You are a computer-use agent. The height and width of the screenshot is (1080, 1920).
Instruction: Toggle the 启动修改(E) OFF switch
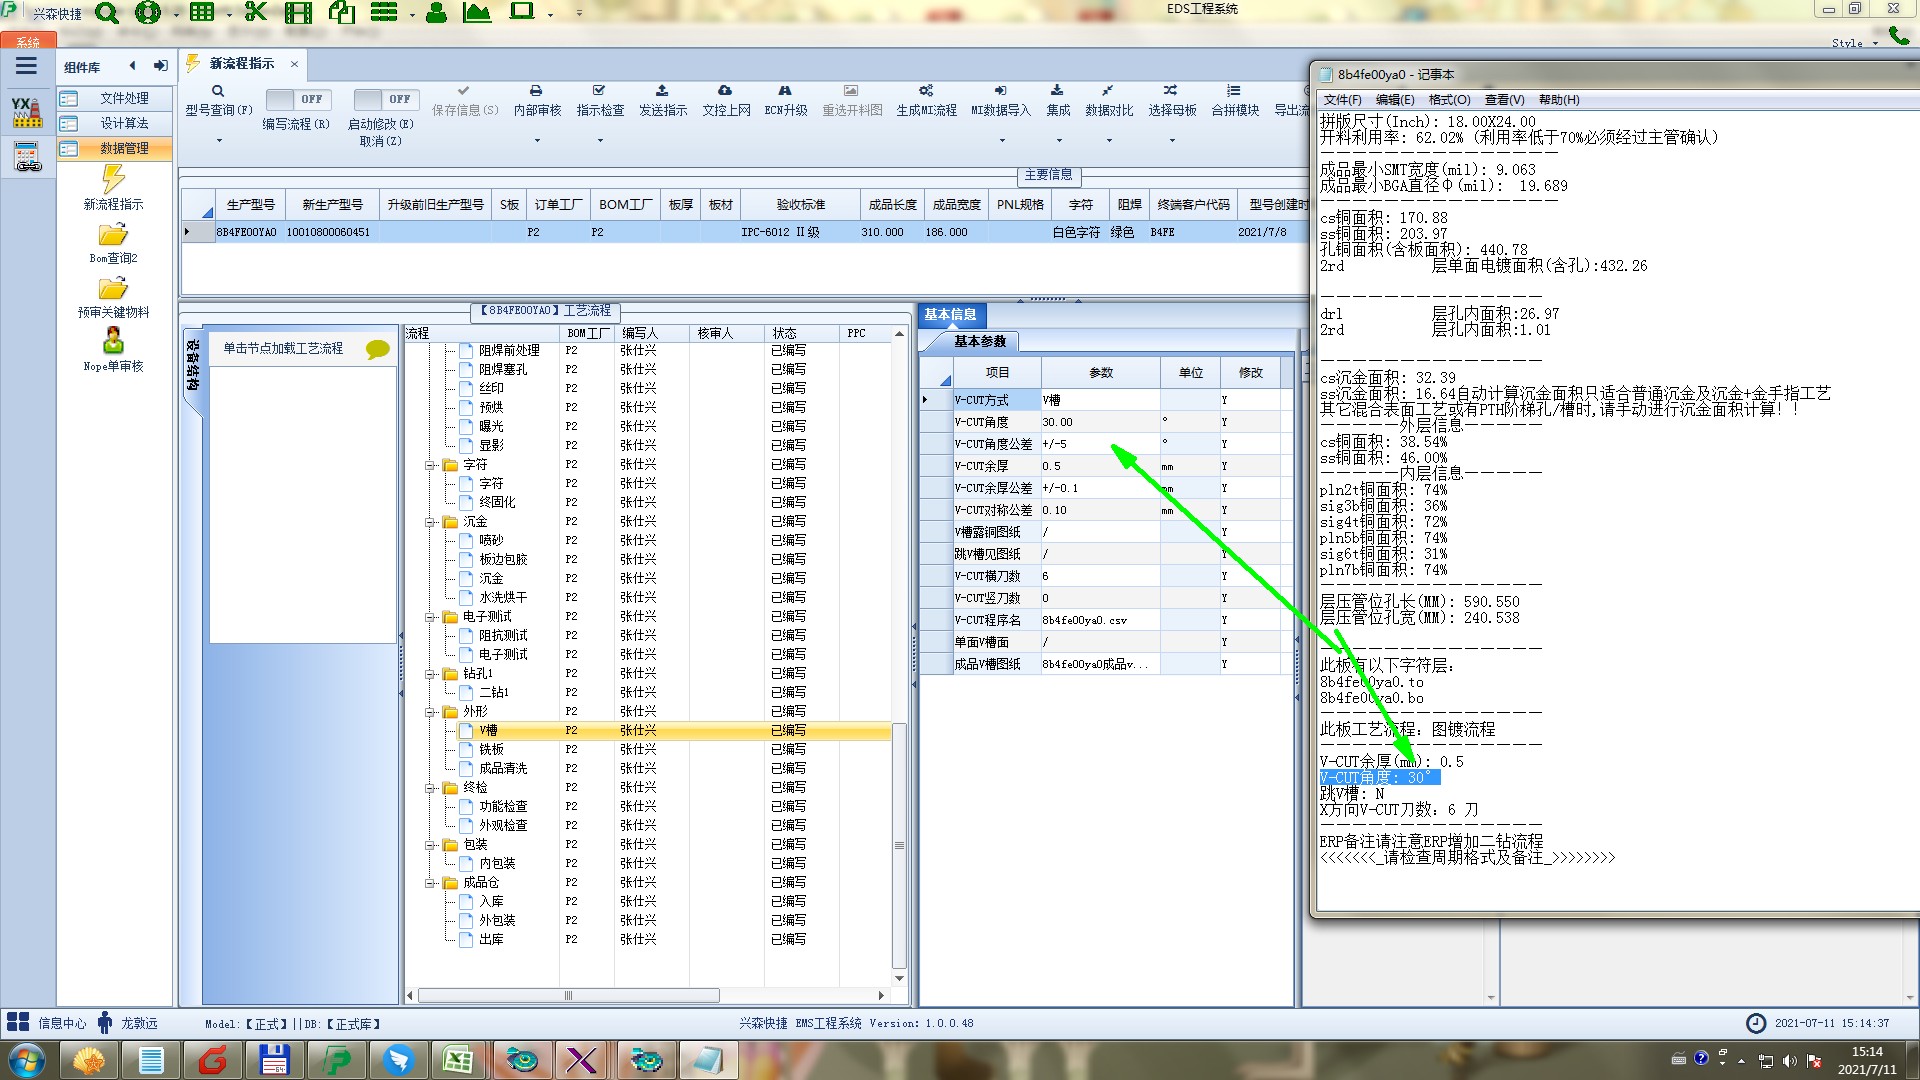[385, 99]
